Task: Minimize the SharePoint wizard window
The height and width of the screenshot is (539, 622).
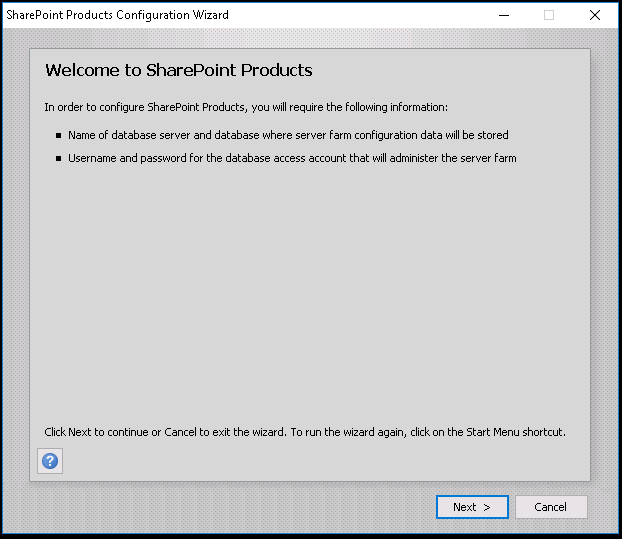Action: 504,15
